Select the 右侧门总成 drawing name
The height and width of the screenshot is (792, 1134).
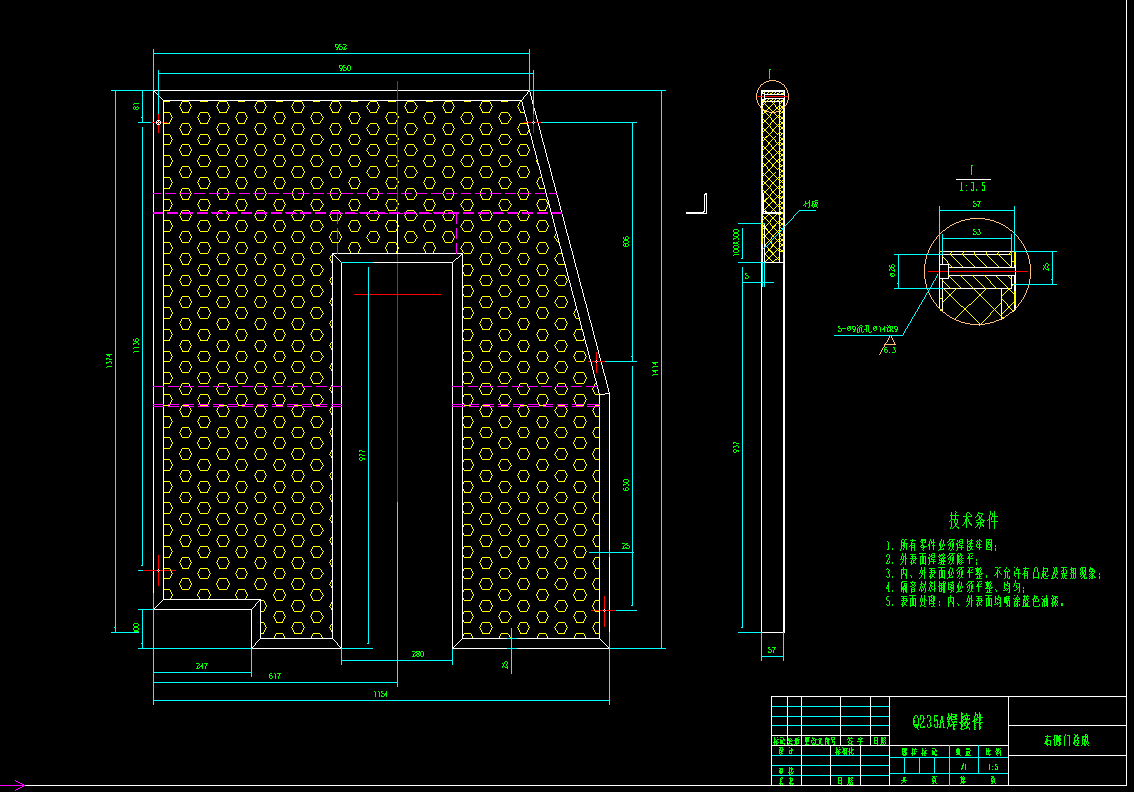click(x=1067, y=741)
